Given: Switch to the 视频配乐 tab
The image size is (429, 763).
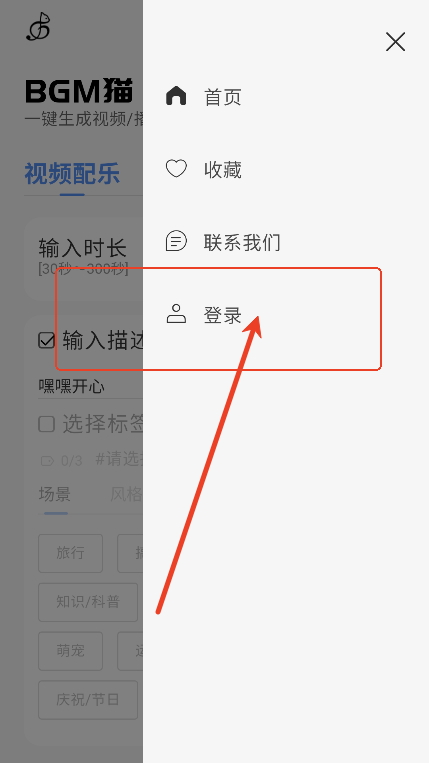Looking at the screenshot, I should point(72,174).
